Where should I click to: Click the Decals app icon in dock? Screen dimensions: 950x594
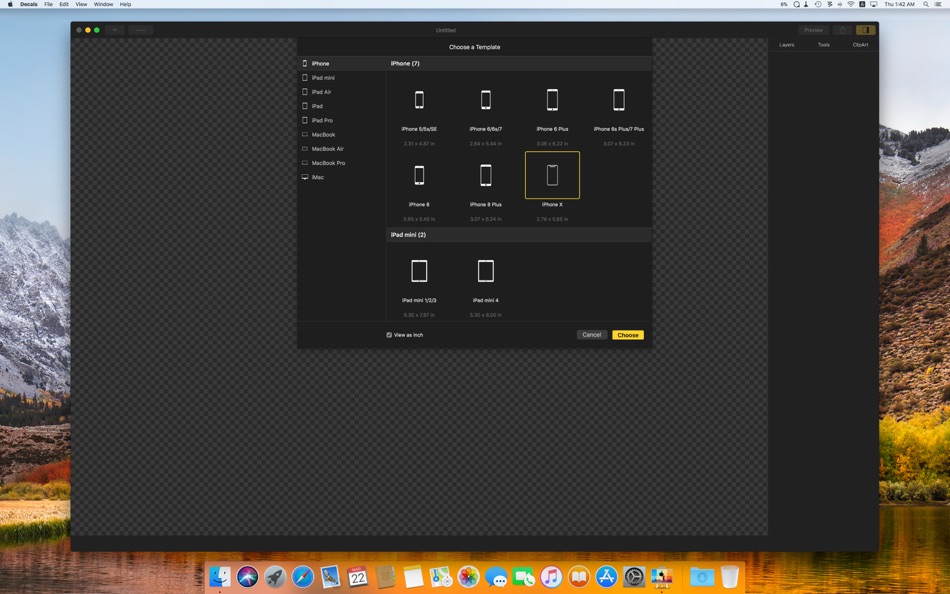pyautogui.click(x=662, y=576)
